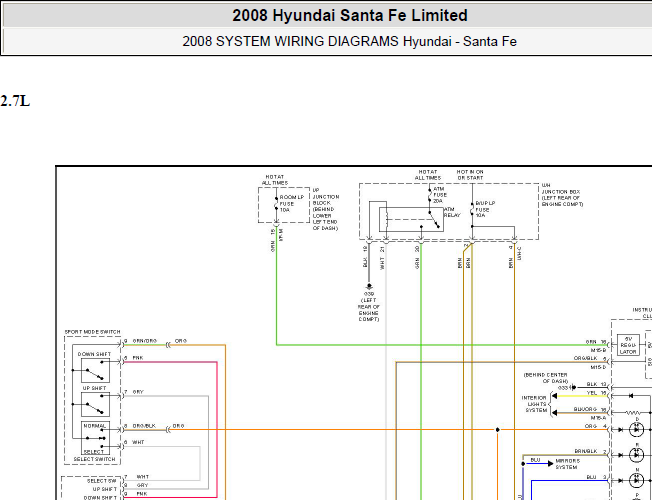Viewport: 652px width, 500px height.
Task: Click the GRN 15 wire label under ROOM LP fuse
Action: pyautogui.click(x=273, y=240)
